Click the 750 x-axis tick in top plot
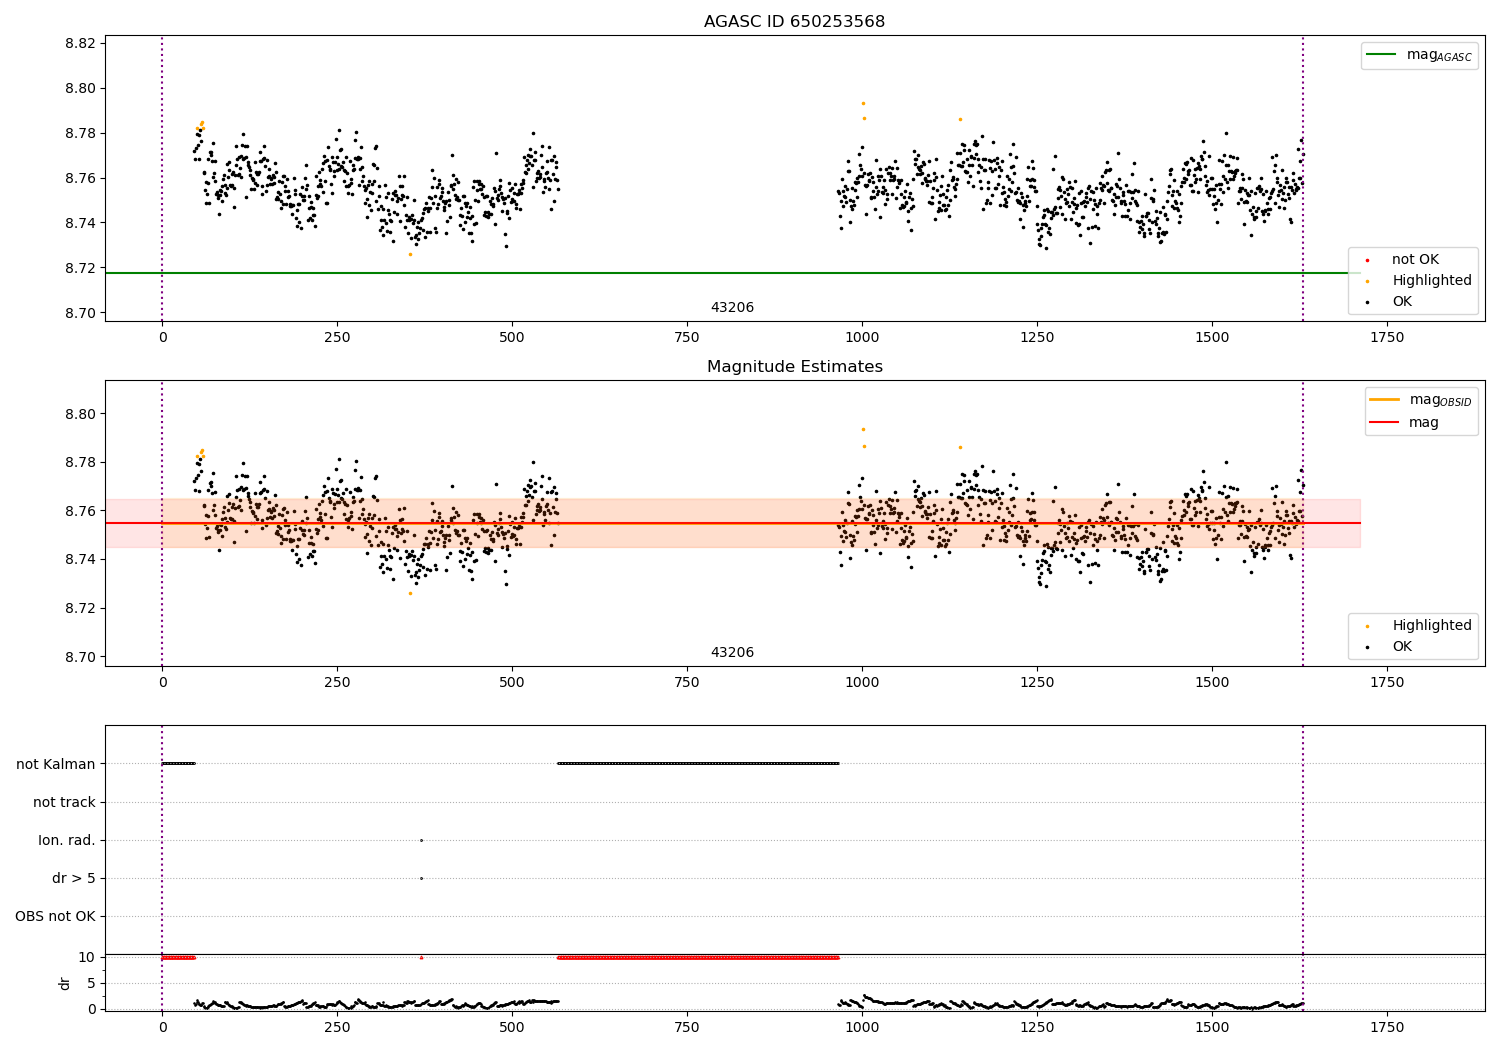The width and height of the screenshot is (1500, 1050). 687,338
